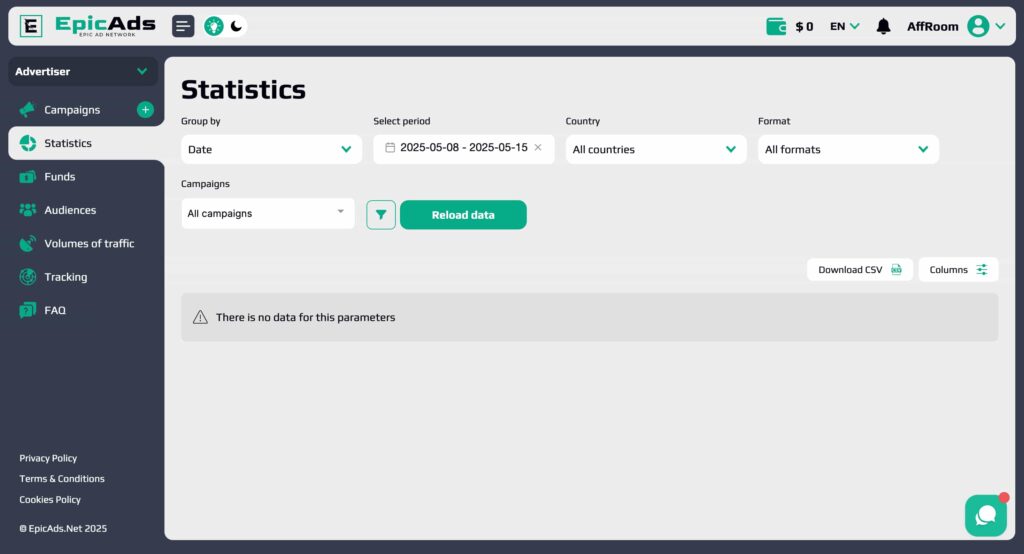Clear the selected period with X
The height and width of the screenshot is (554, 1024).
[x=538, y=148]
